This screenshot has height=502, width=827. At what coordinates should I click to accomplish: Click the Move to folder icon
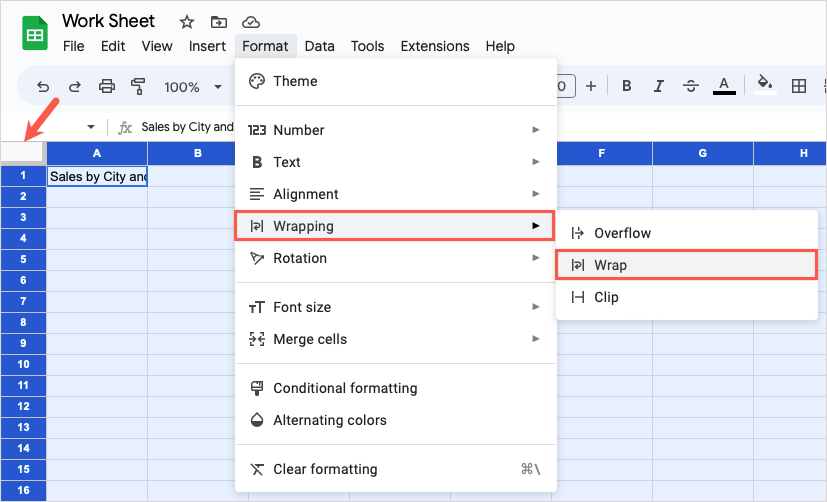tap(219, 21)
